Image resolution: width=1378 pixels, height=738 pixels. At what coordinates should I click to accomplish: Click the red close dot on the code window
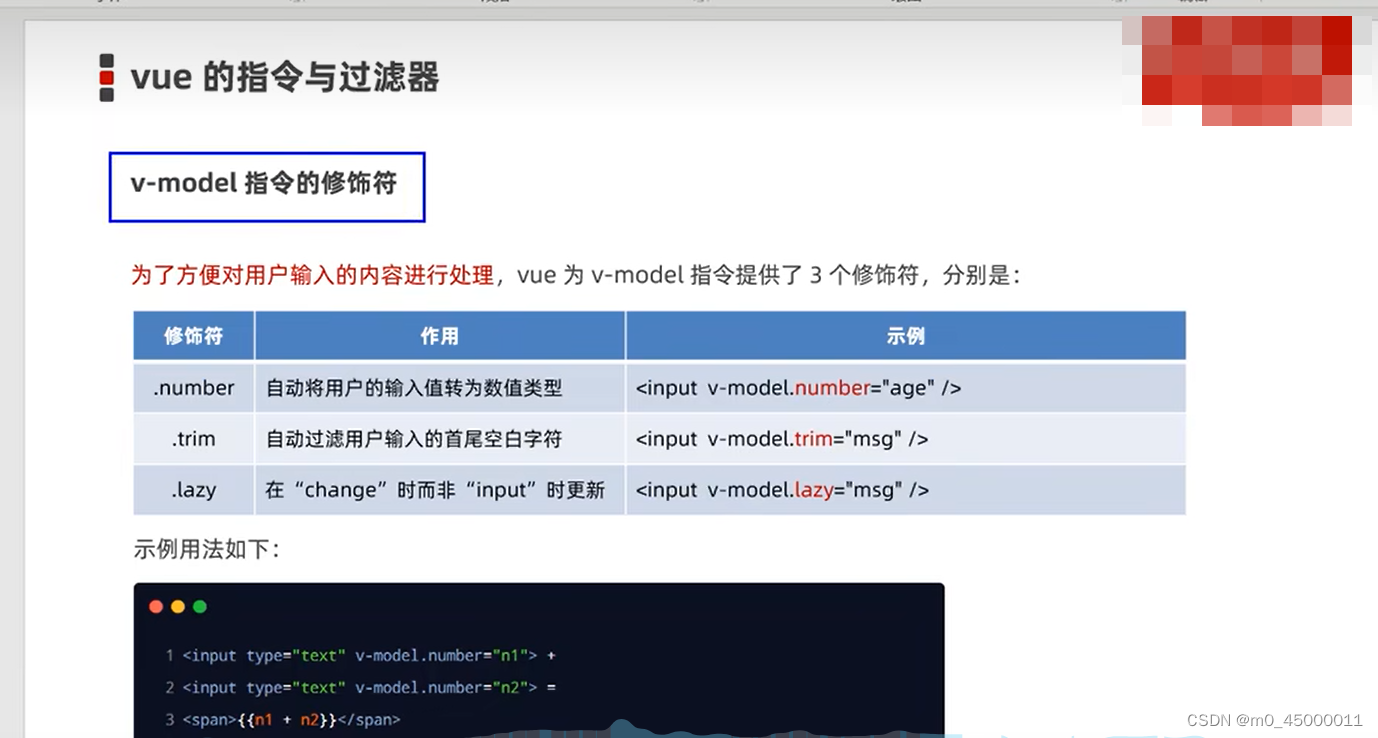tap(156, 606)
